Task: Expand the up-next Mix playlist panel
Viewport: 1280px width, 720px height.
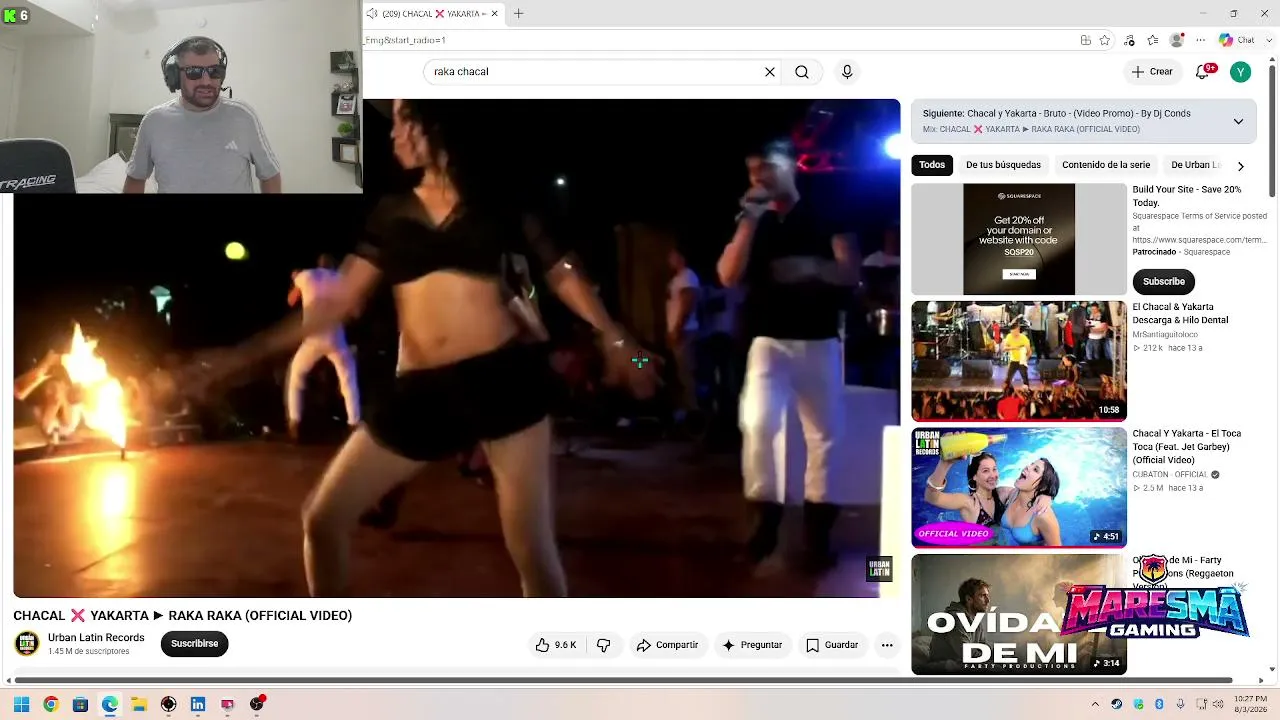Action: [x=1238, y=121]
